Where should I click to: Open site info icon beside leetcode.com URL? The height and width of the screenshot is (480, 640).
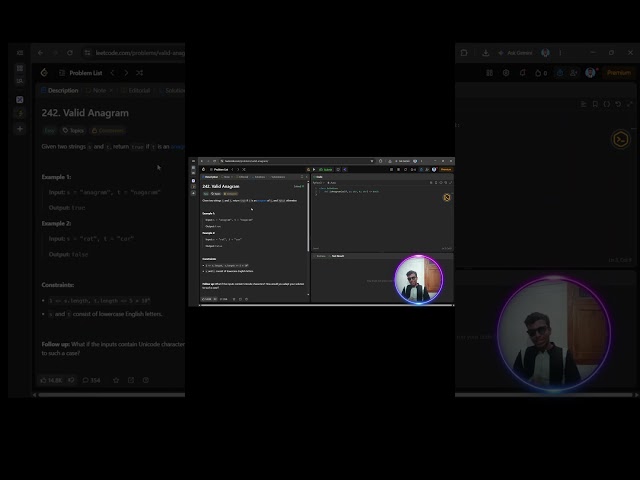point(87,53)
